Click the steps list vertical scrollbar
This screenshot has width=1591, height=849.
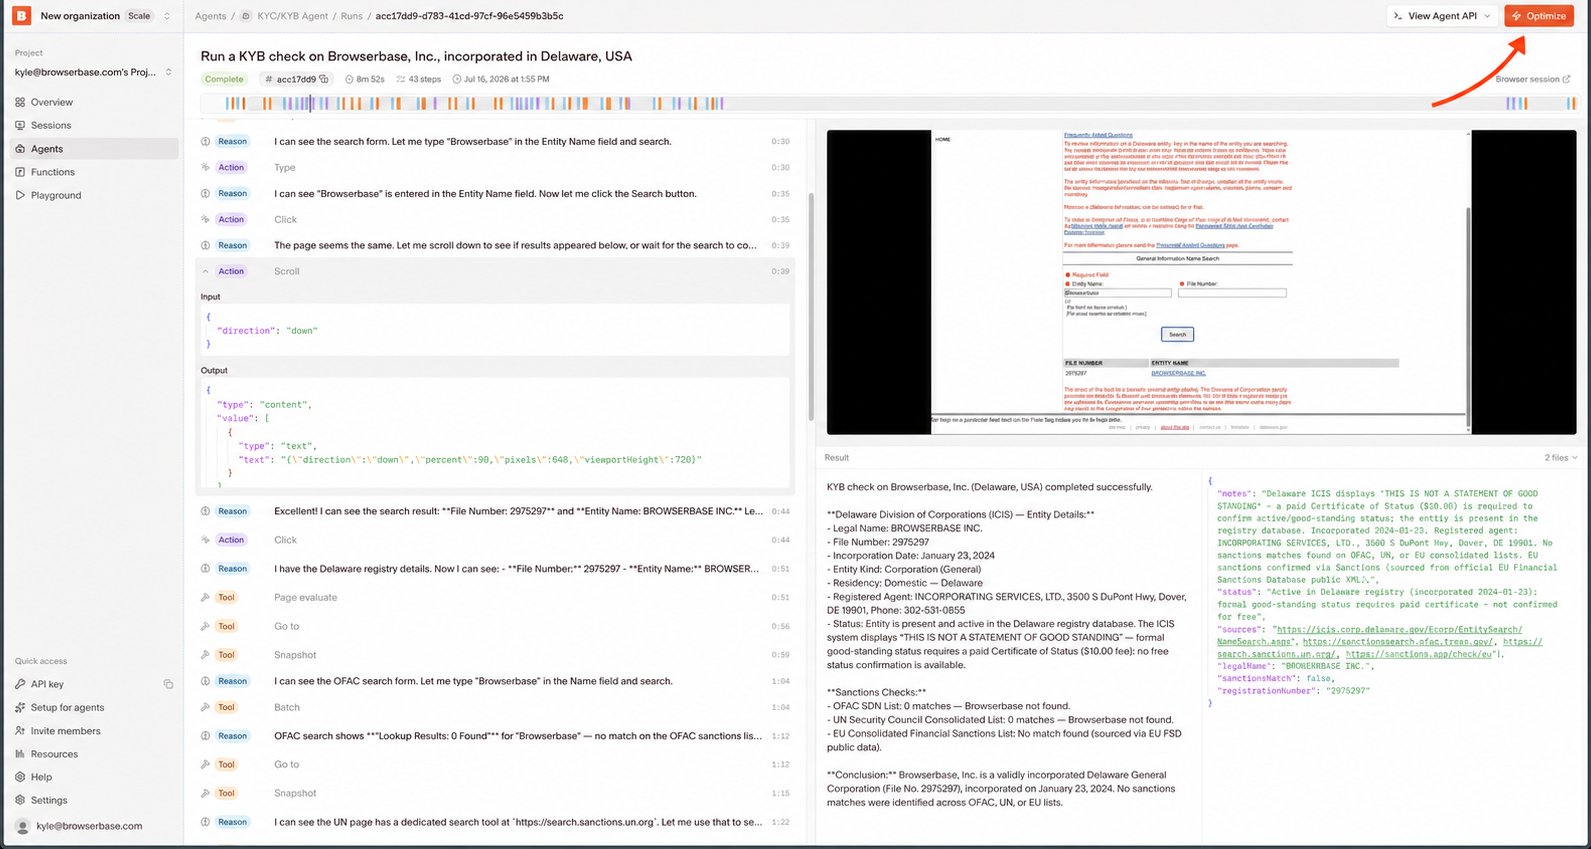811,305
